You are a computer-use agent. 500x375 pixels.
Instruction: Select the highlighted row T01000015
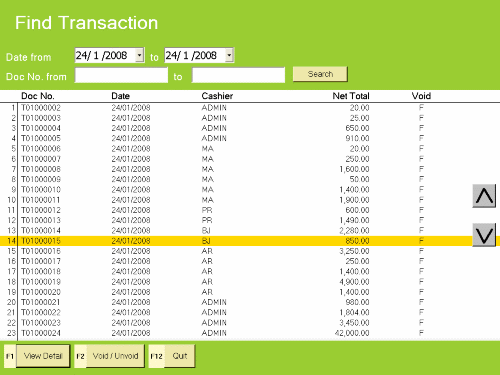pos(250,241)
